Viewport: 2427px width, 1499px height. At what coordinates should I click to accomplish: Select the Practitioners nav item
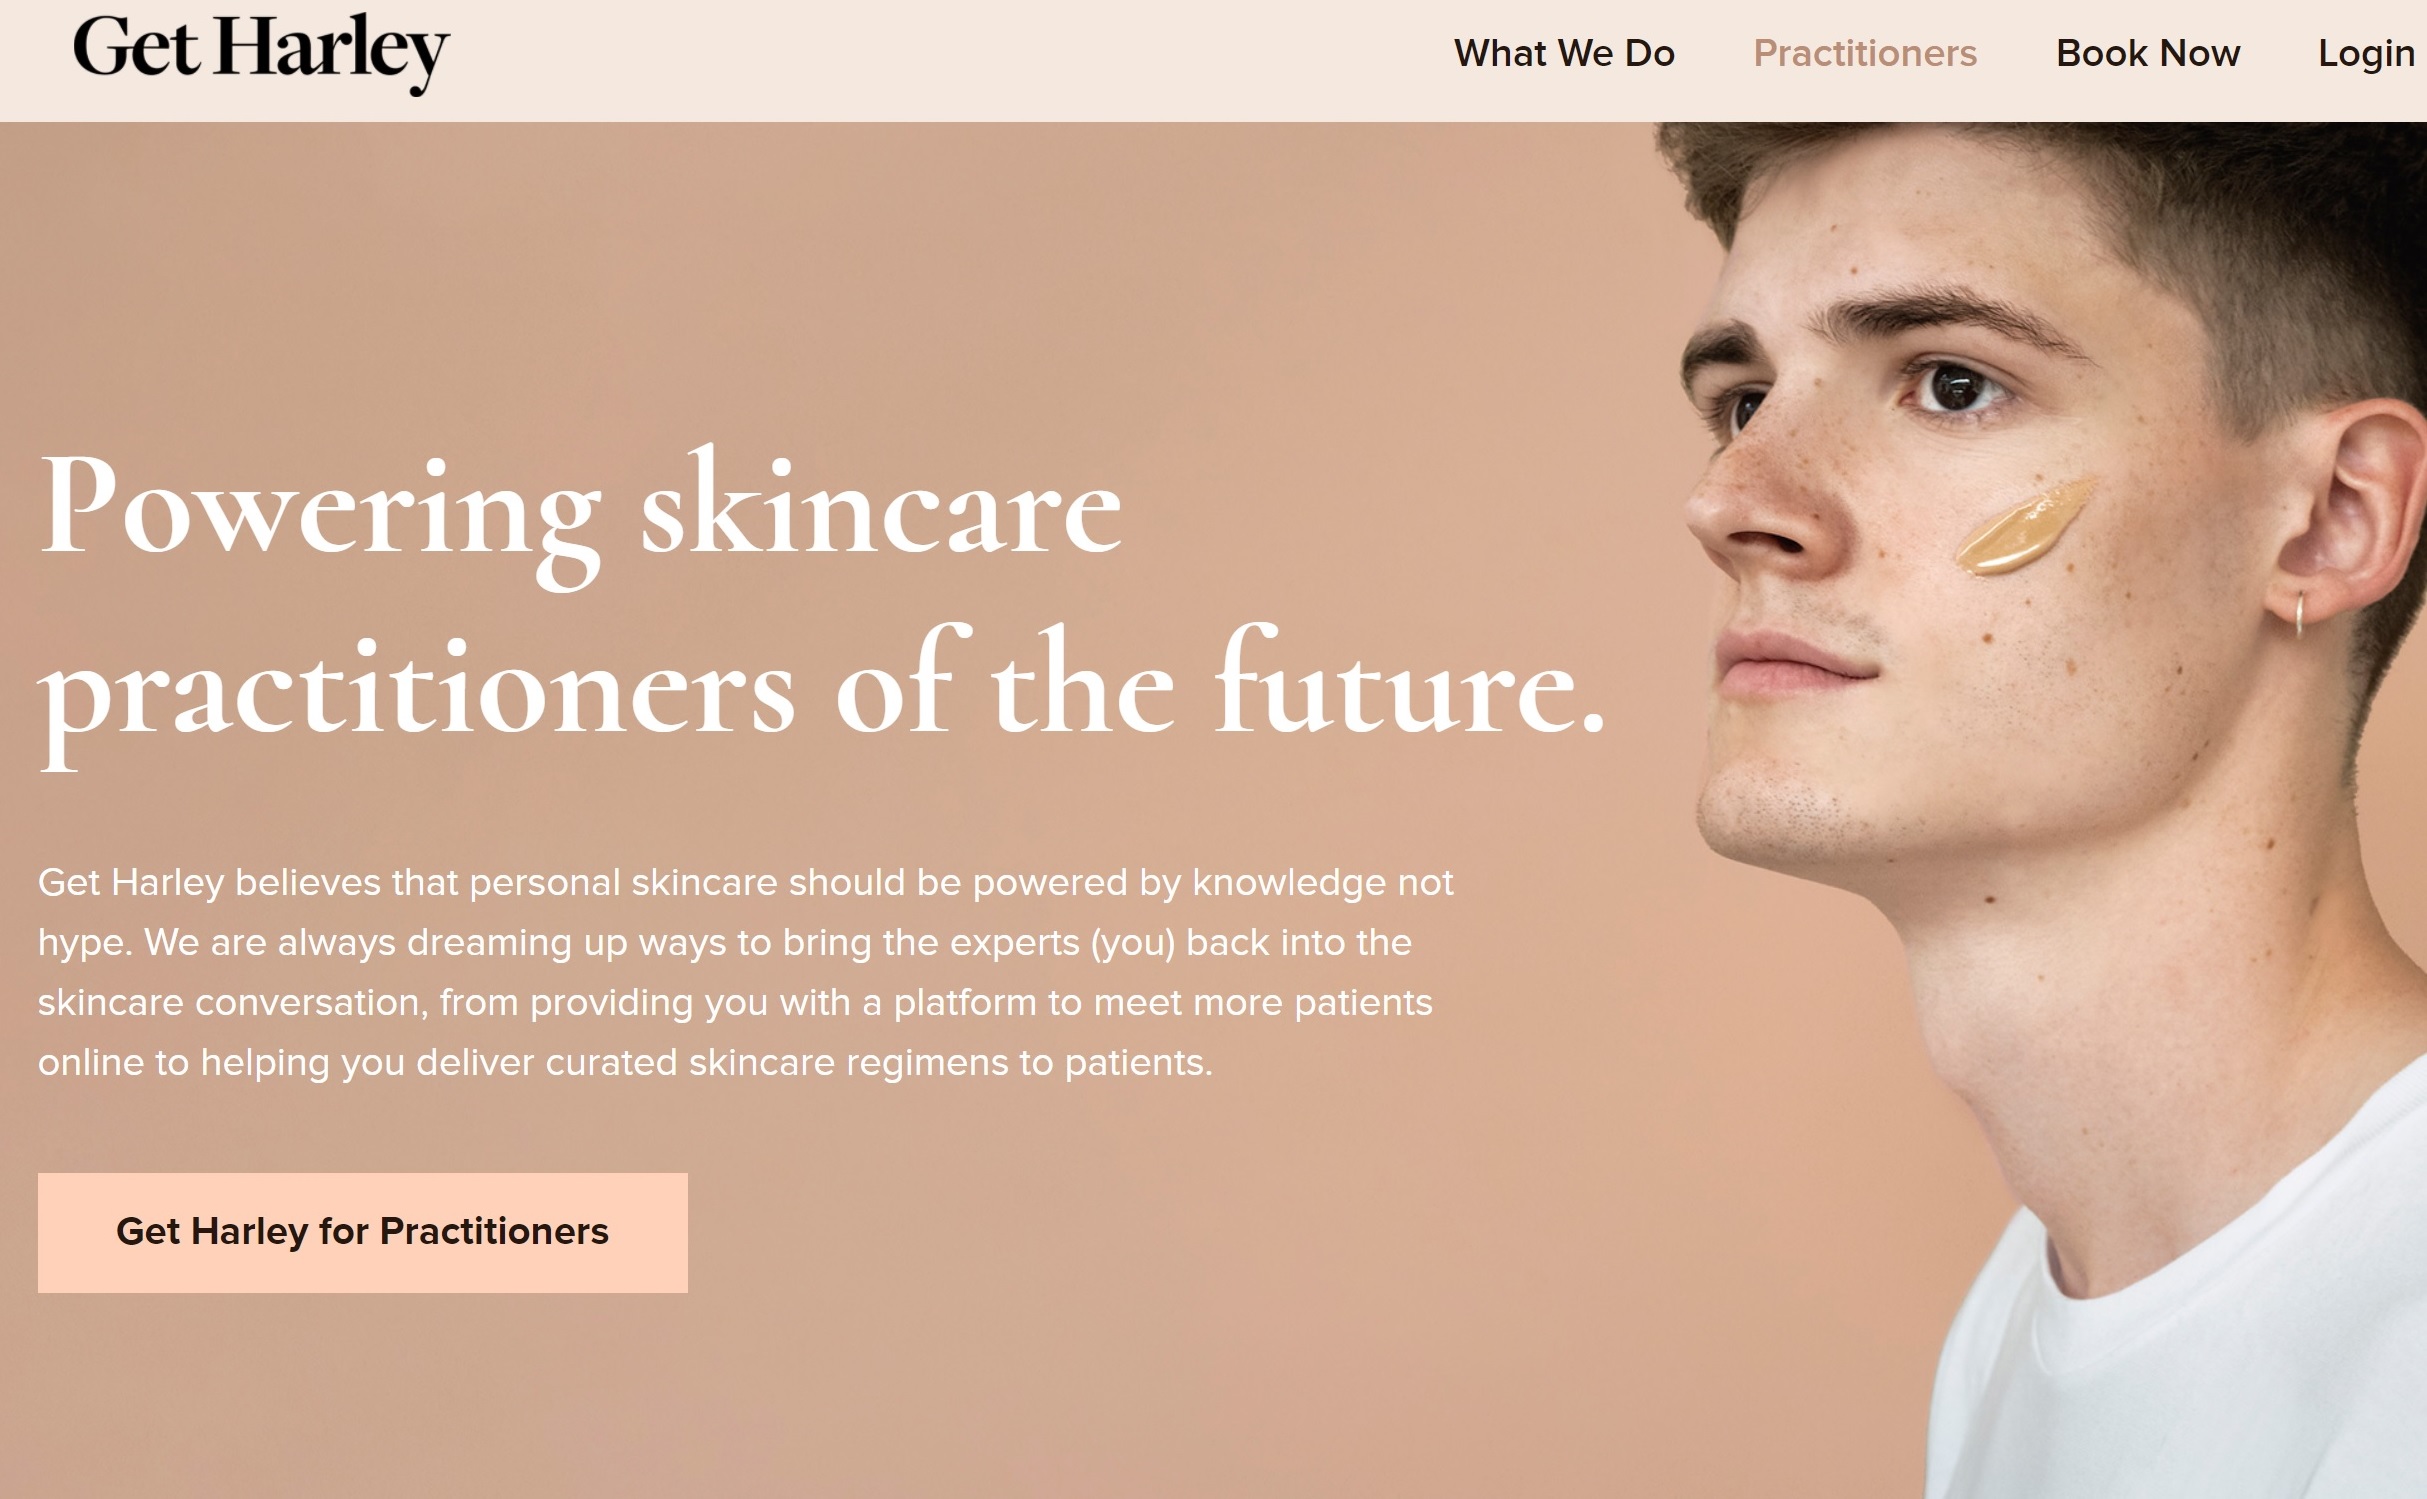(1865, 53)
